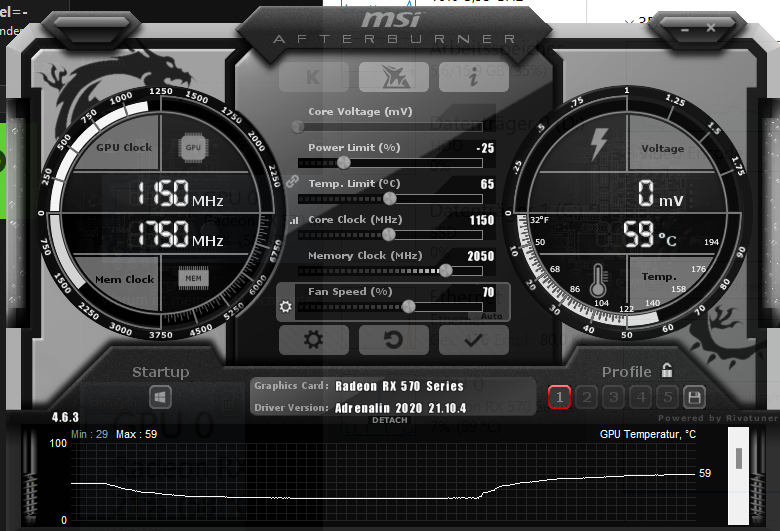Minimize the Afterburner window
The height and width of the screenshot is (531, 780).
(685, 30)
